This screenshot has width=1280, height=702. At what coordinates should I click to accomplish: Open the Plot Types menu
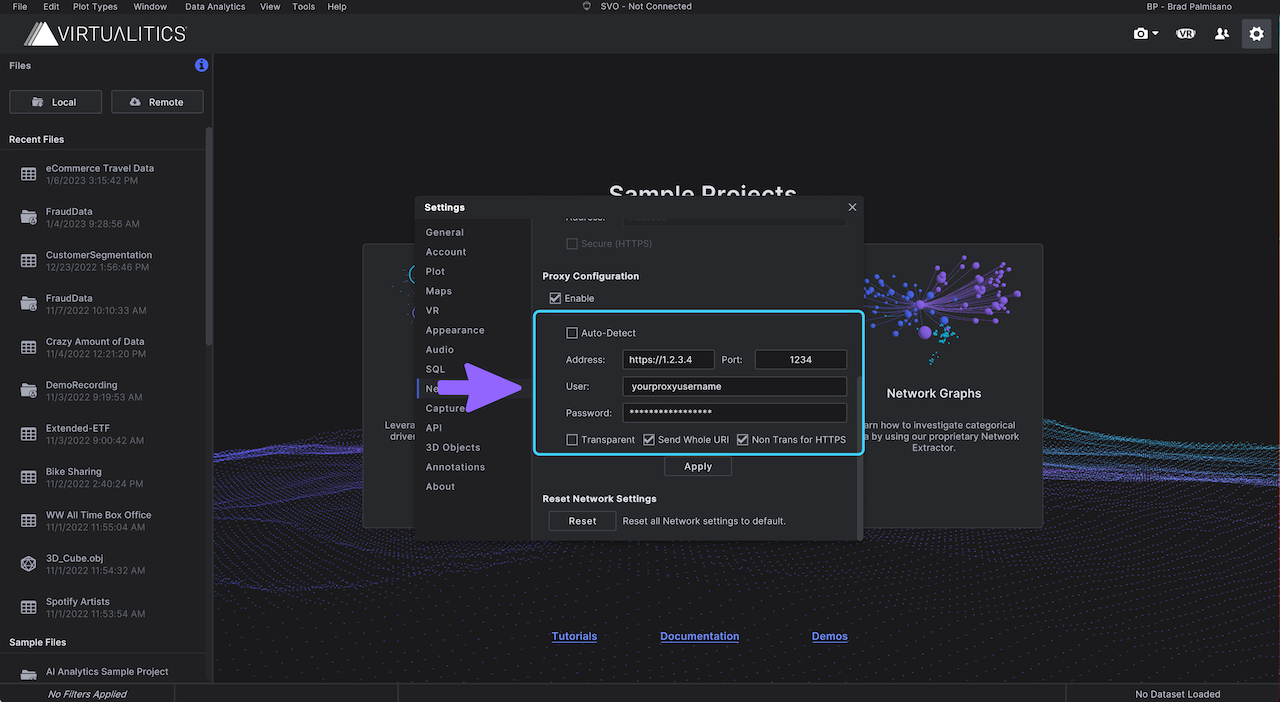(x=95, y=6)
